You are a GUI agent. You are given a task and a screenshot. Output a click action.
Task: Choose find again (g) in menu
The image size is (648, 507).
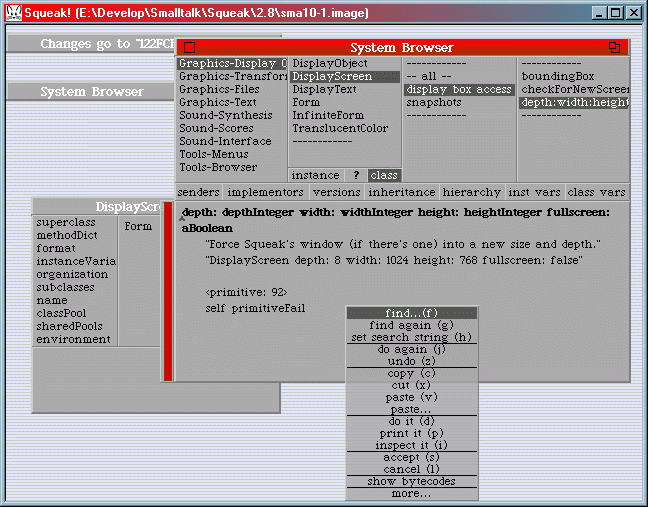pyautogui.click(x=412, y=325)
